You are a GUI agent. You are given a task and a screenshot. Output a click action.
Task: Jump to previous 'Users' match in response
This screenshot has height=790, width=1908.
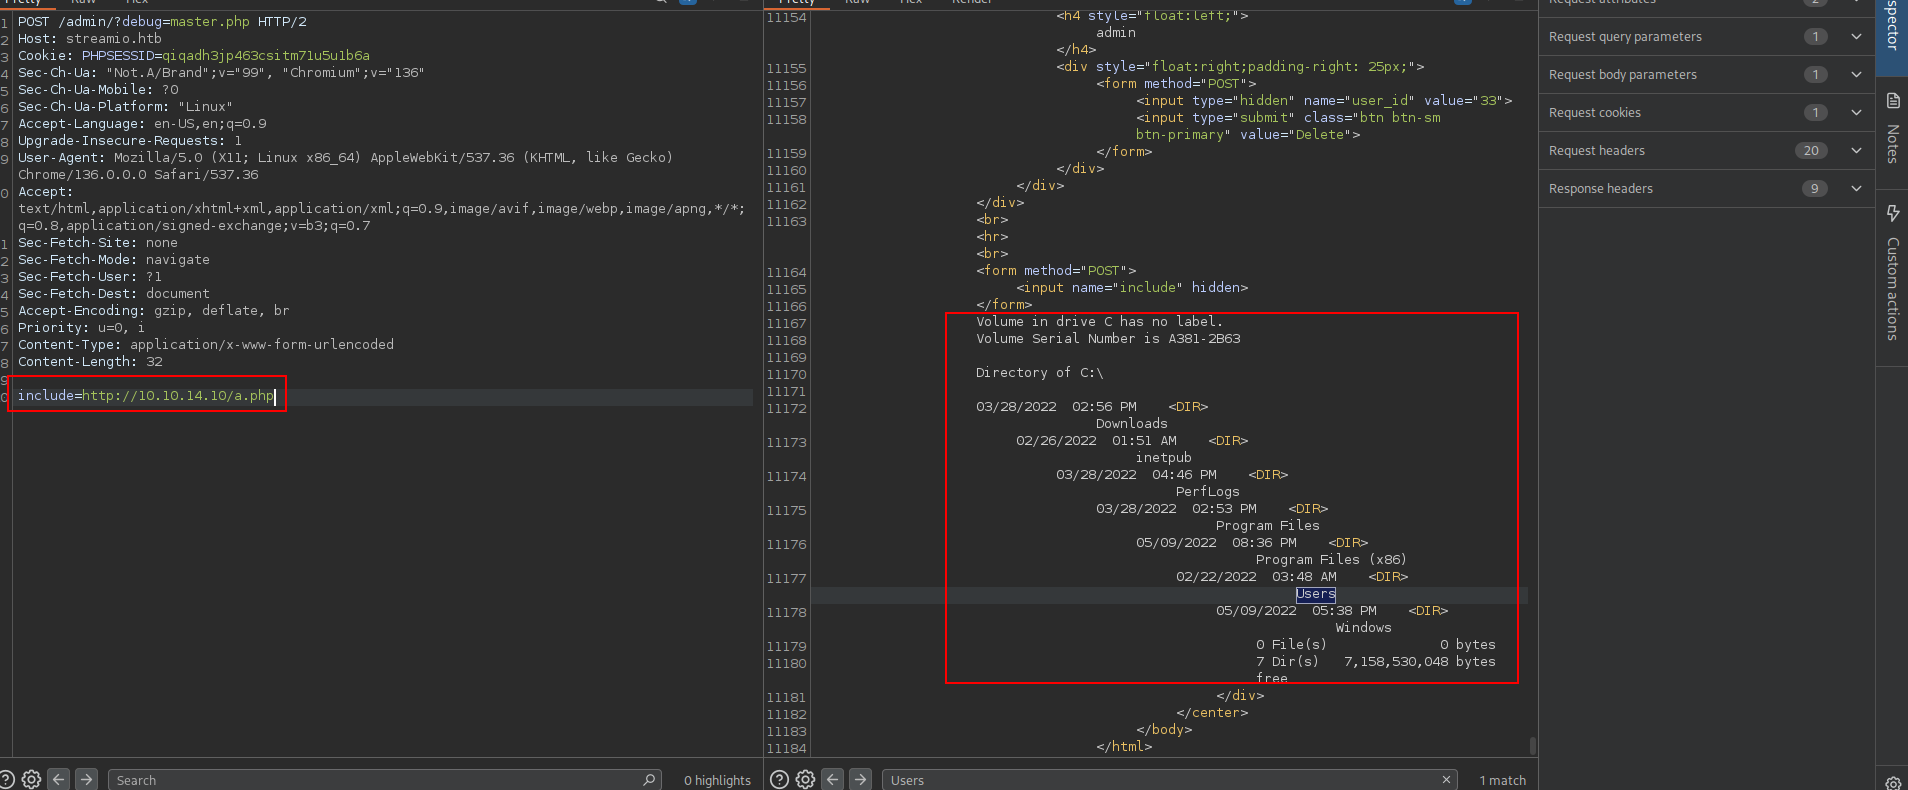click(x=833, y=779)
